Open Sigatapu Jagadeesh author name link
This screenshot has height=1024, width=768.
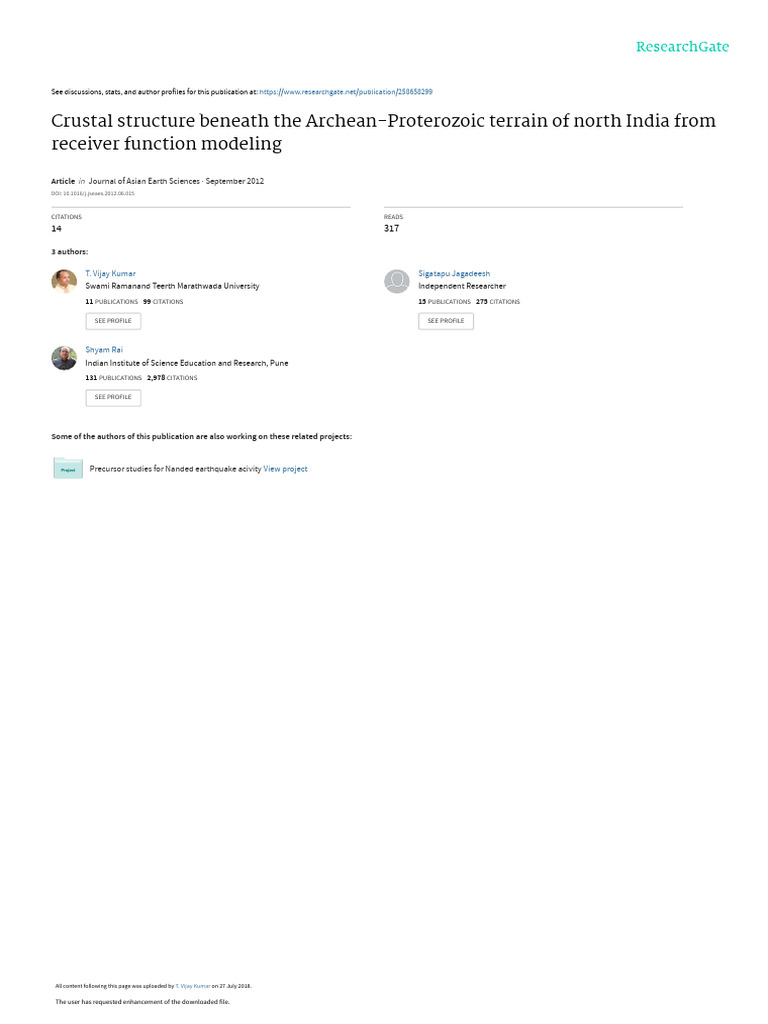point(454,273)
